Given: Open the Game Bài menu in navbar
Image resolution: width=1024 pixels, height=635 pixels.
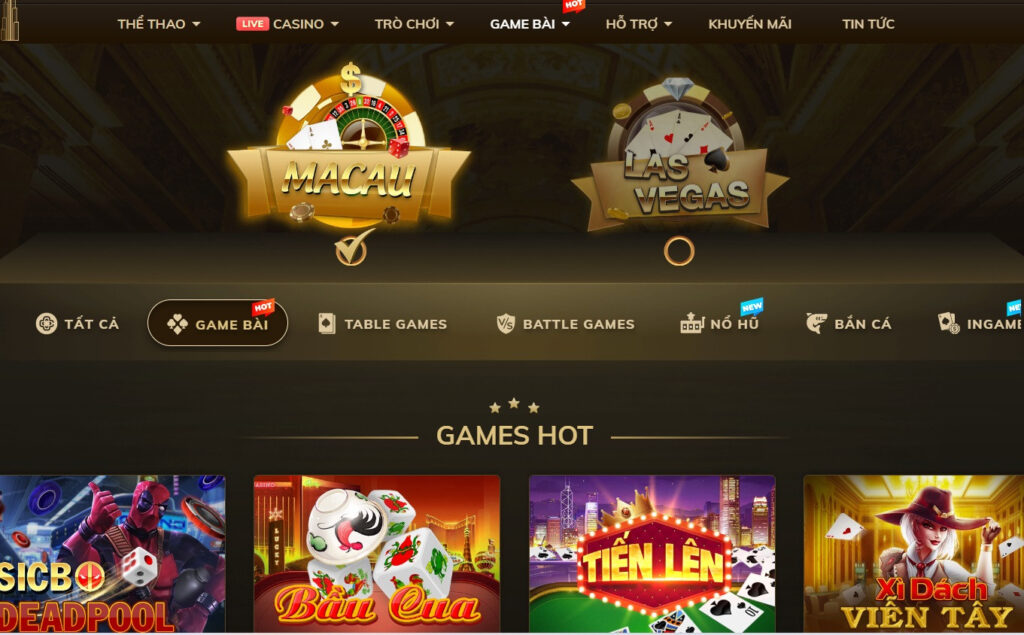Looking at the screenshot, I should point(530,24).
